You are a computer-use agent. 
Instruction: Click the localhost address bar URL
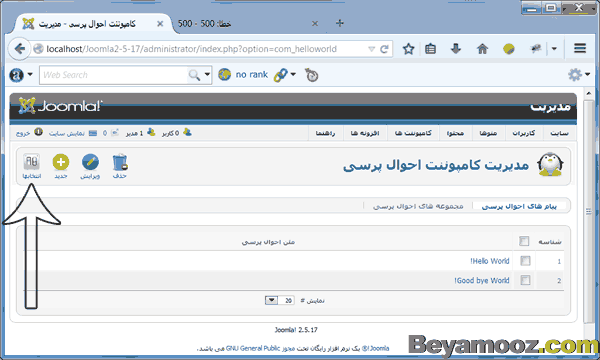click(x=191, y=49)
